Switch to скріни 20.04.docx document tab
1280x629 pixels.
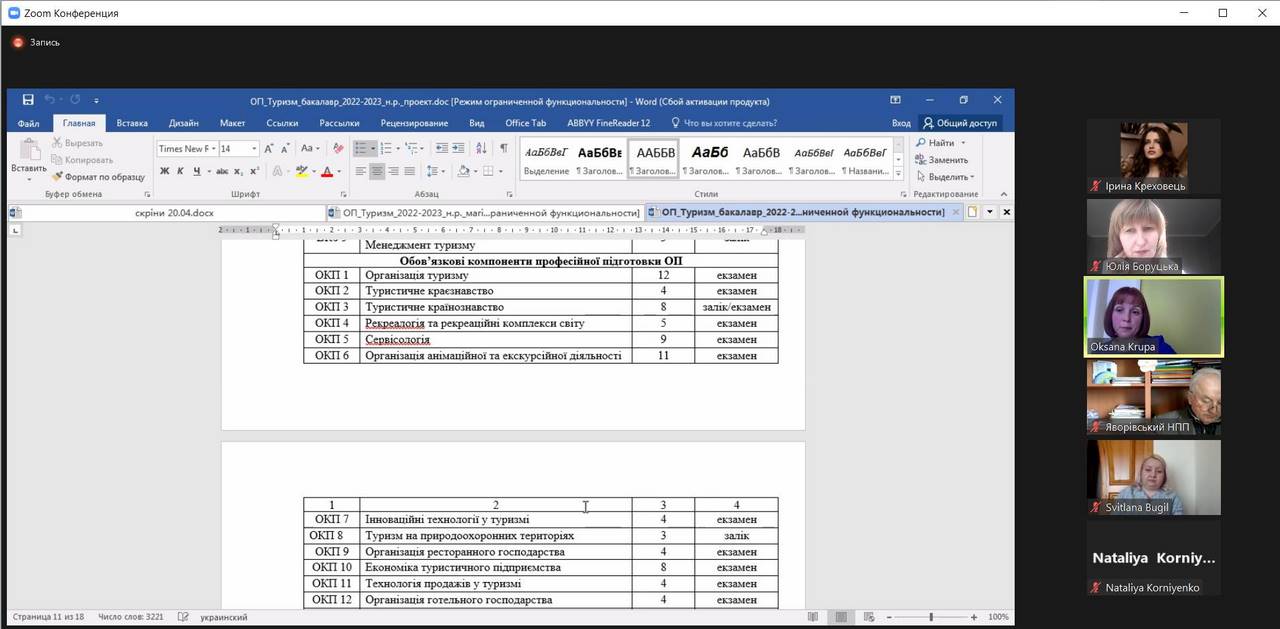pos(174,212)
